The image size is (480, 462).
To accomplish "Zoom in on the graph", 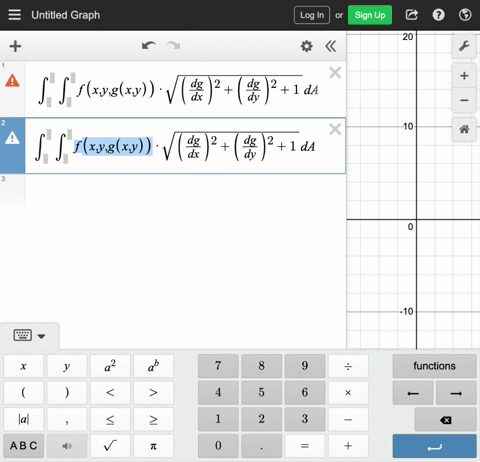I will point(464,76).
